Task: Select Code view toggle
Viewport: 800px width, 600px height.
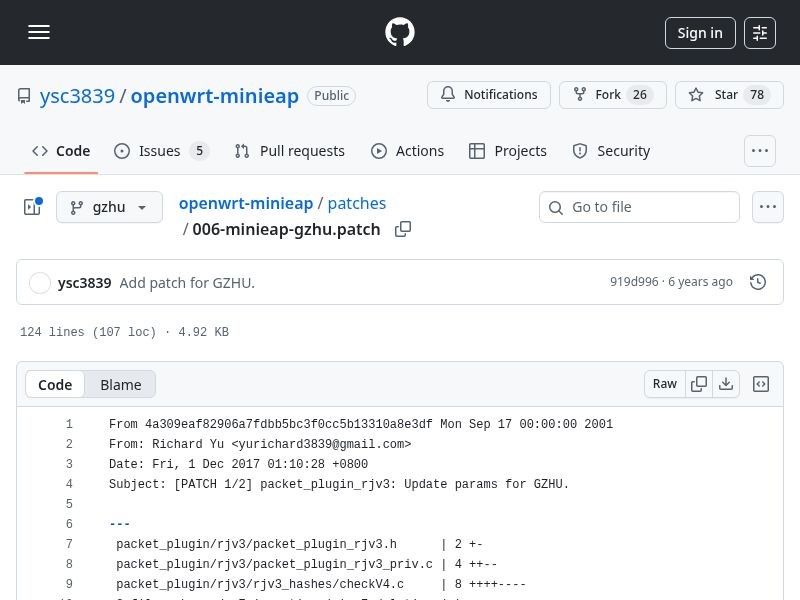Action: click(55, 385)
